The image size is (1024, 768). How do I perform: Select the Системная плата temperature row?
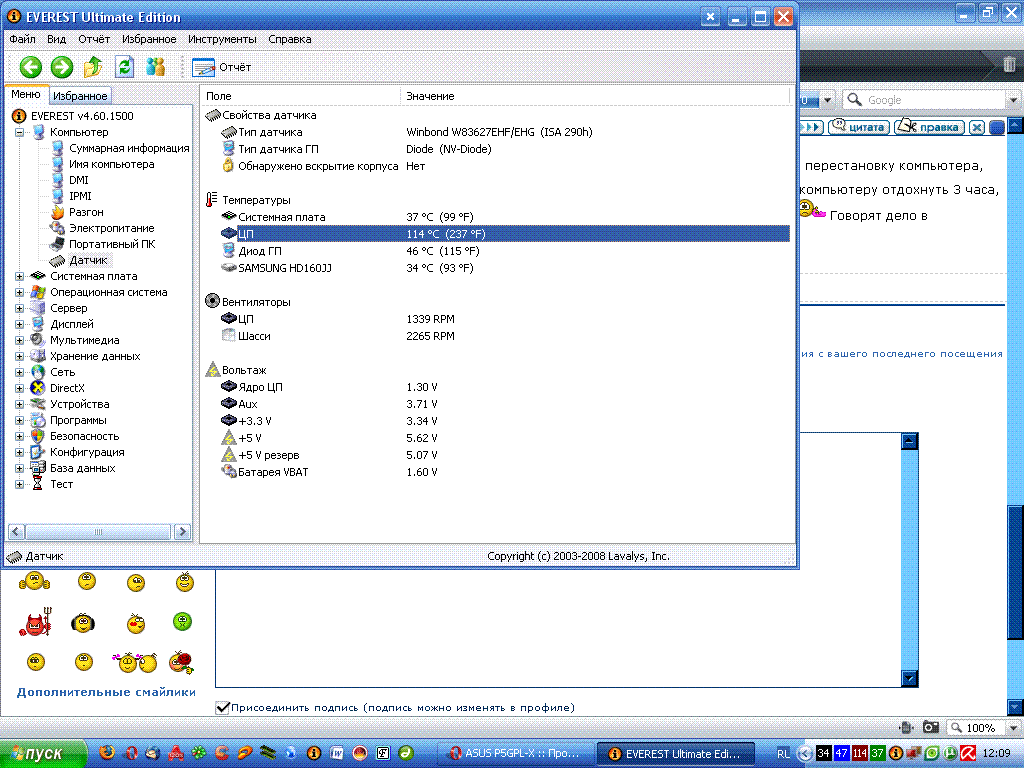coord(505,217)
